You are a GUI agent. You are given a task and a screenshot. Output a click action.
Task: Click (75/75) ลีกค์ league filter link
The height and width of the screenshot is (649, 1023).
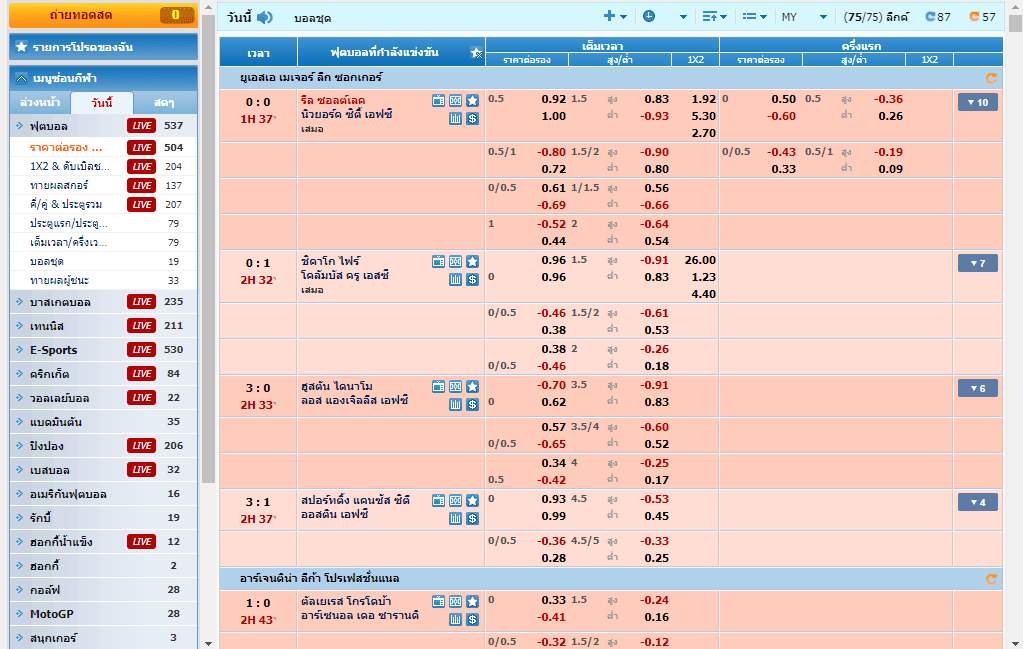(876, 17)
